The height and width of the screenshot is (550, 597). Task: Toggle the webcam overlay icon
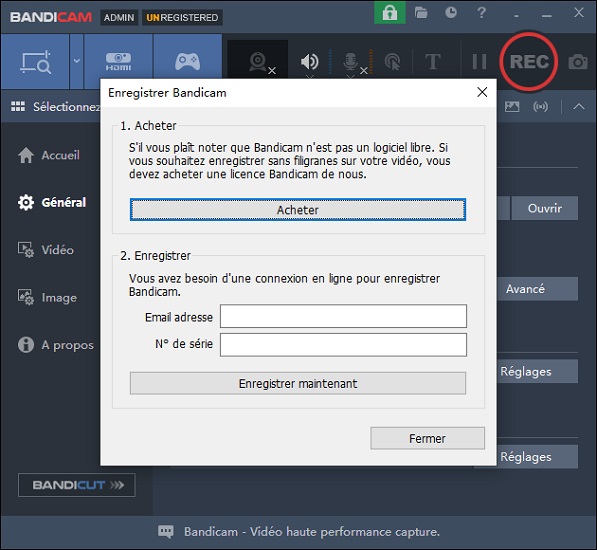259,61
